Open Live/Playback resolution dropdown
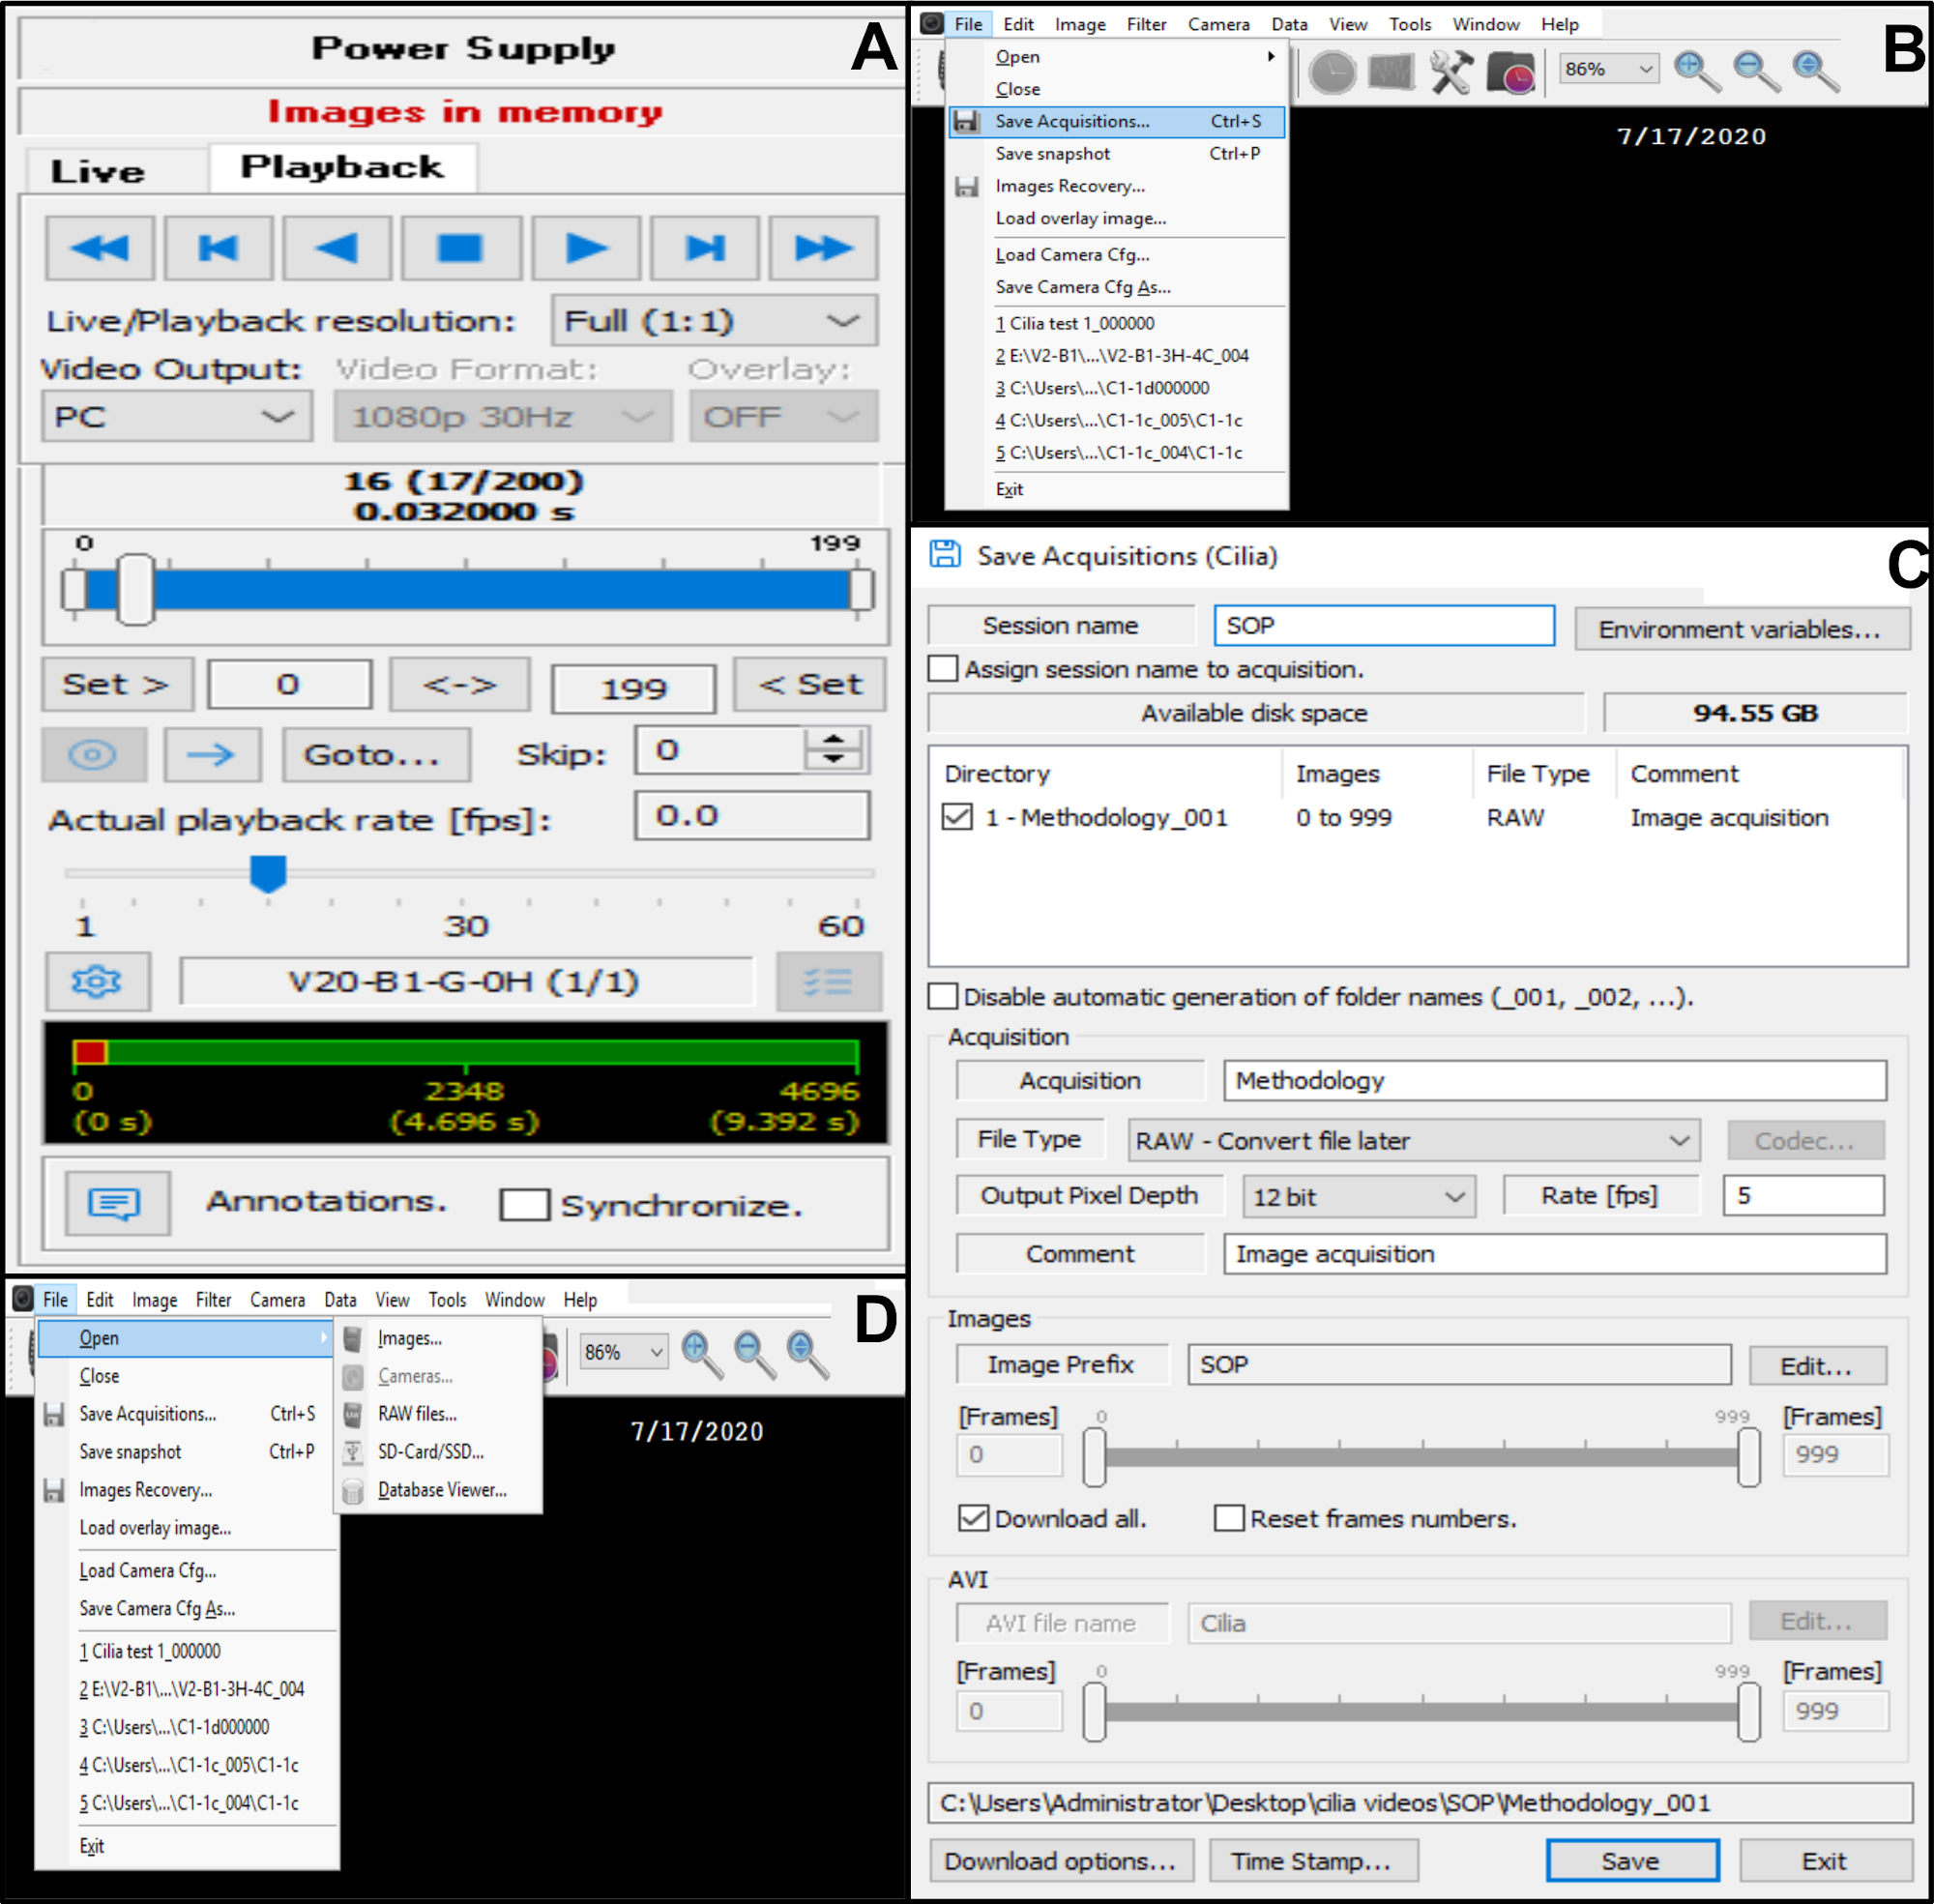The width and height of the screenshot is (1934, 1904). (714, 321)
